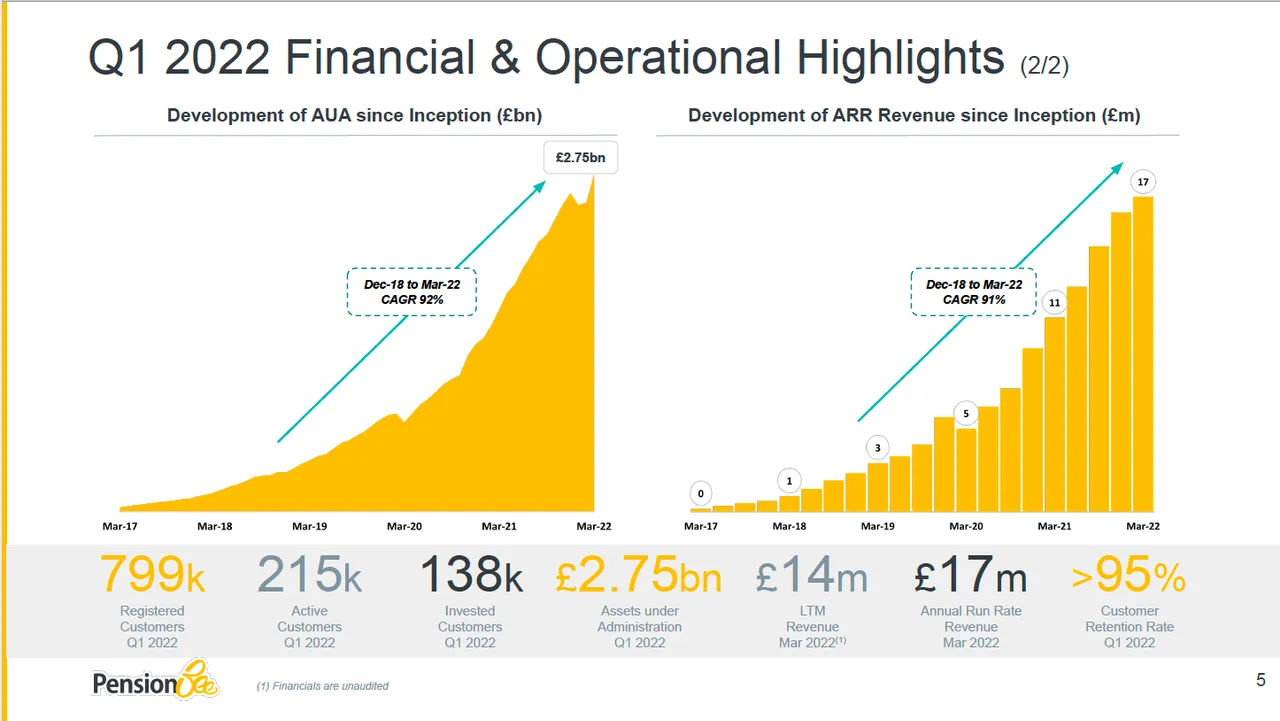Screen dimensions: 1280x721
Task: Click 'Annual Run Rate Revenue Mar 2022' caption
Action: point(970,627)
